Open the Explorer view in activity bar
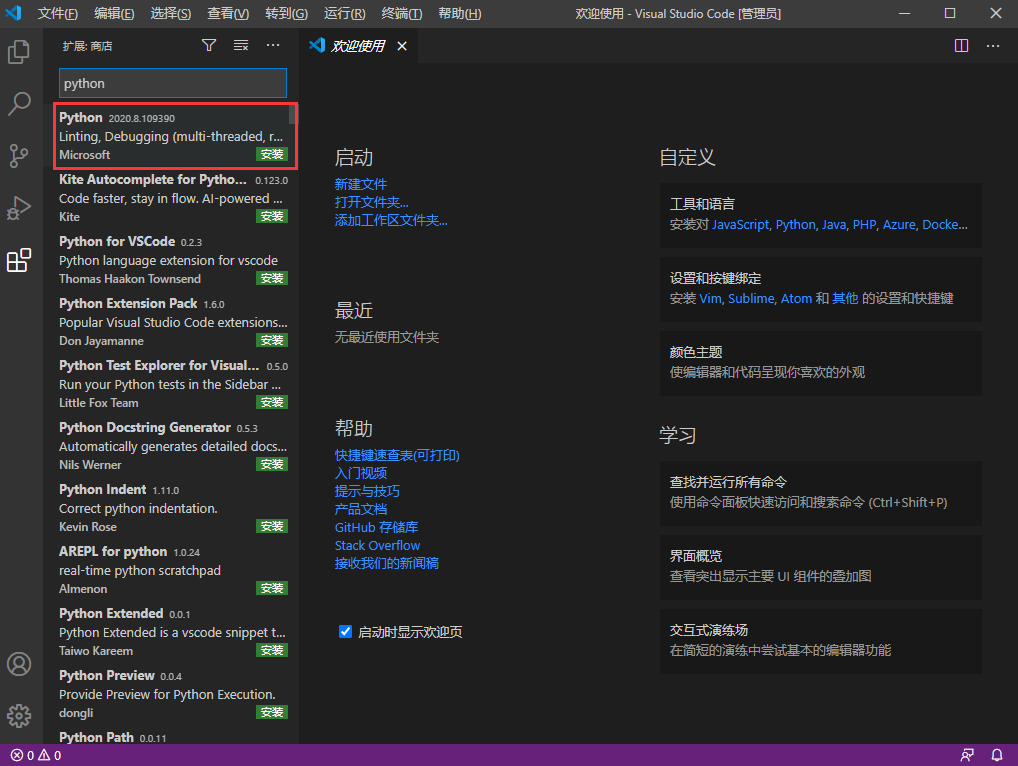Viewport: 1018px width, 766px height. coord(19,52)
